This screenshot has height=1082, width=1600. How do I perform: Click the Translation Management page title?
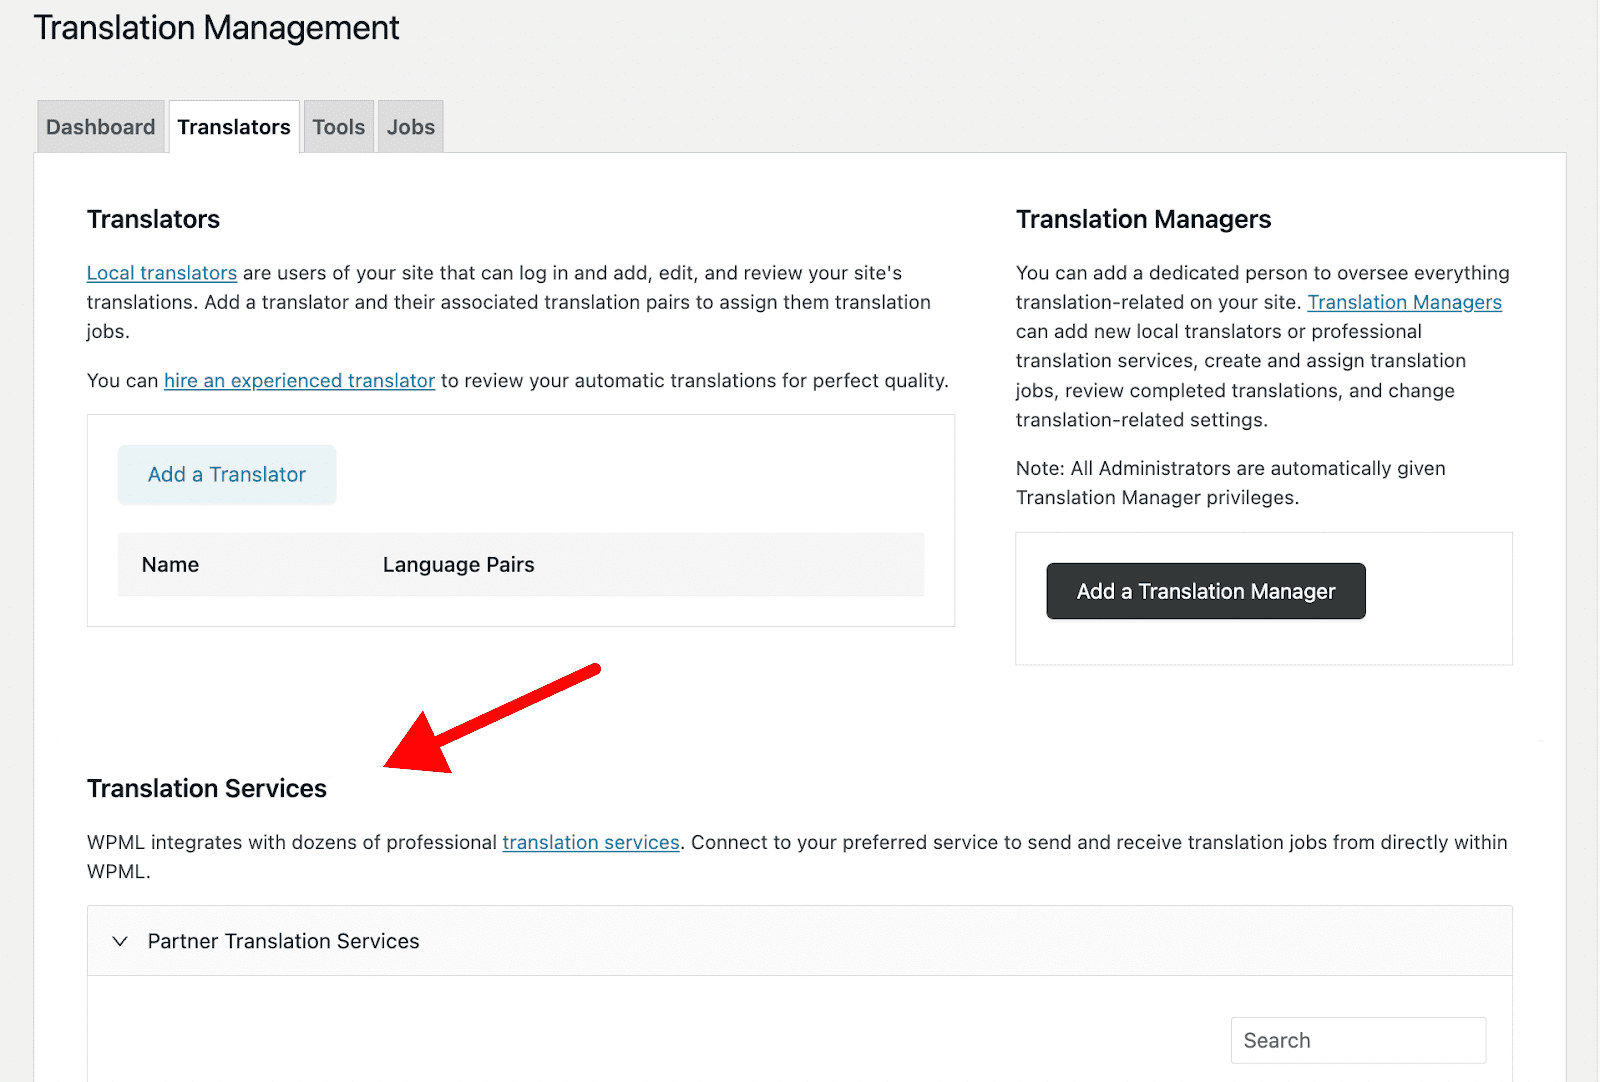click(216, 27)
